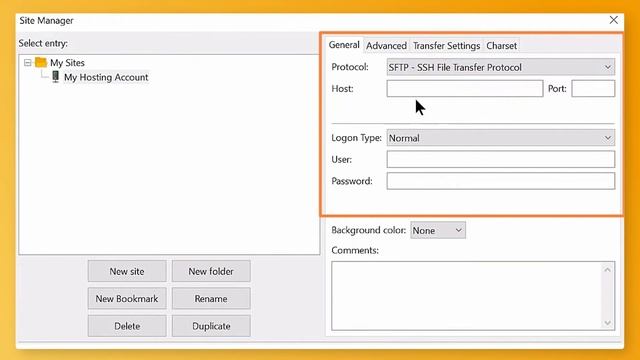Click the Host input field

point(464,89)
